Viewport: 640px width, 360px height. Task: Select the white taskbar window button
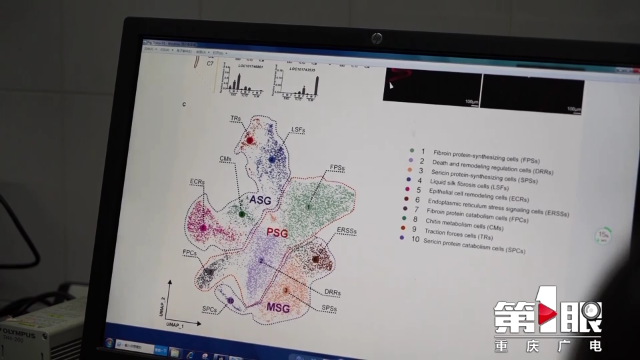coord(135,346)
